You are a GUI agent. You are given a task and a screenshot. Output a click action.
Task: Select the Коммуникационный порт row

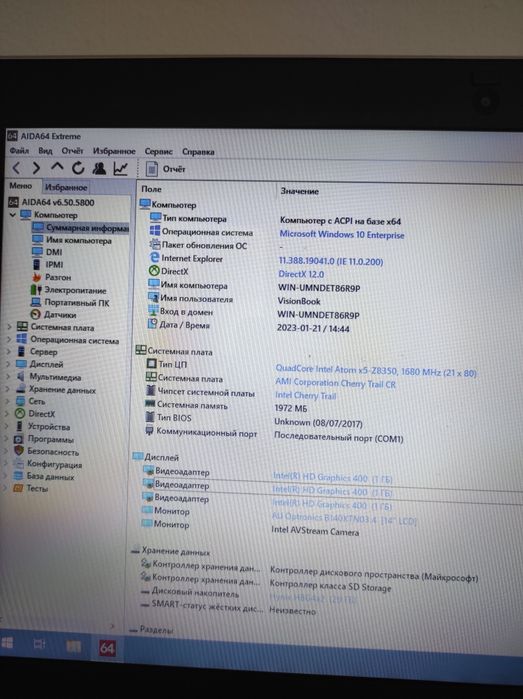(x=274, y=434)
